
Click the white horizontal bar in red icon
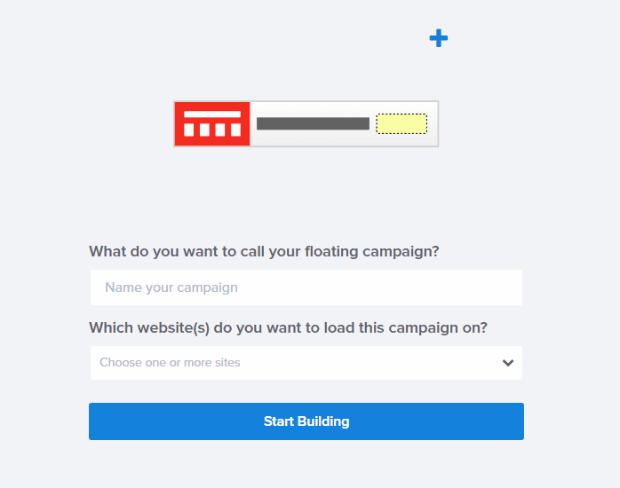pyautogui.click(x=212, y=115)
